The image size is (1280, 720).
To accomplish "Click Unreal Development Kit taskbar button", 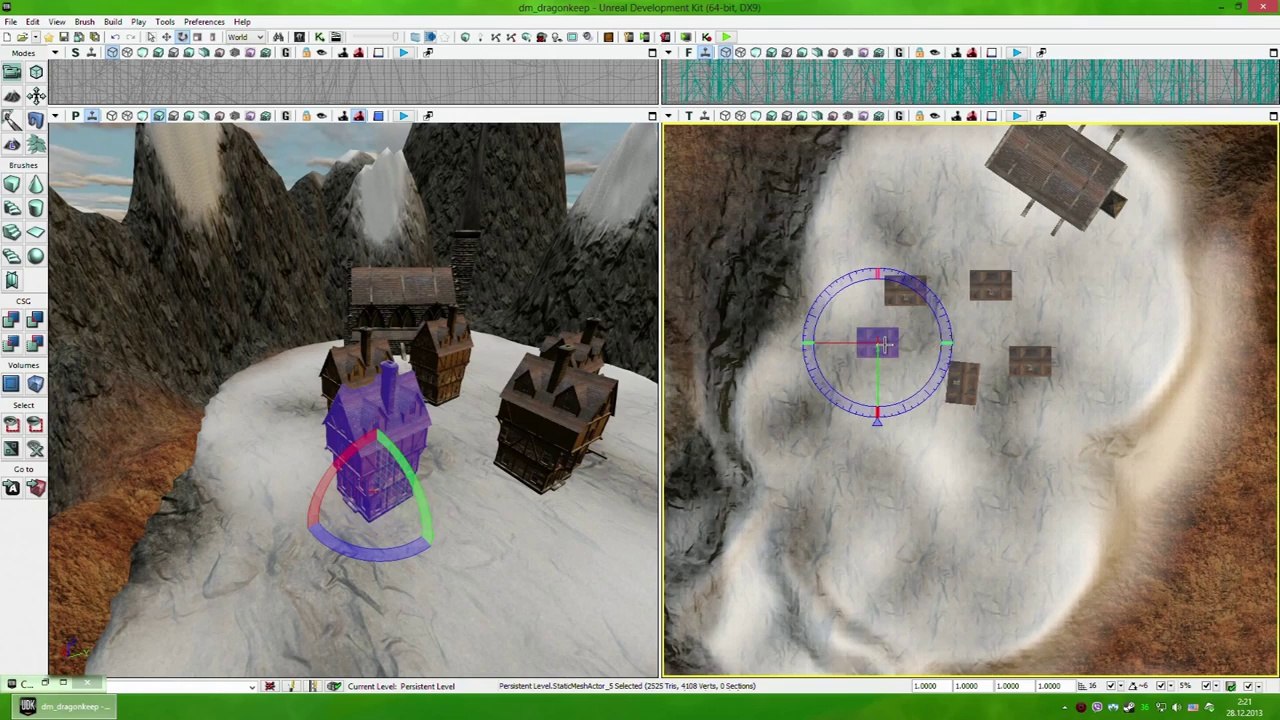I will tap(62, 707).
